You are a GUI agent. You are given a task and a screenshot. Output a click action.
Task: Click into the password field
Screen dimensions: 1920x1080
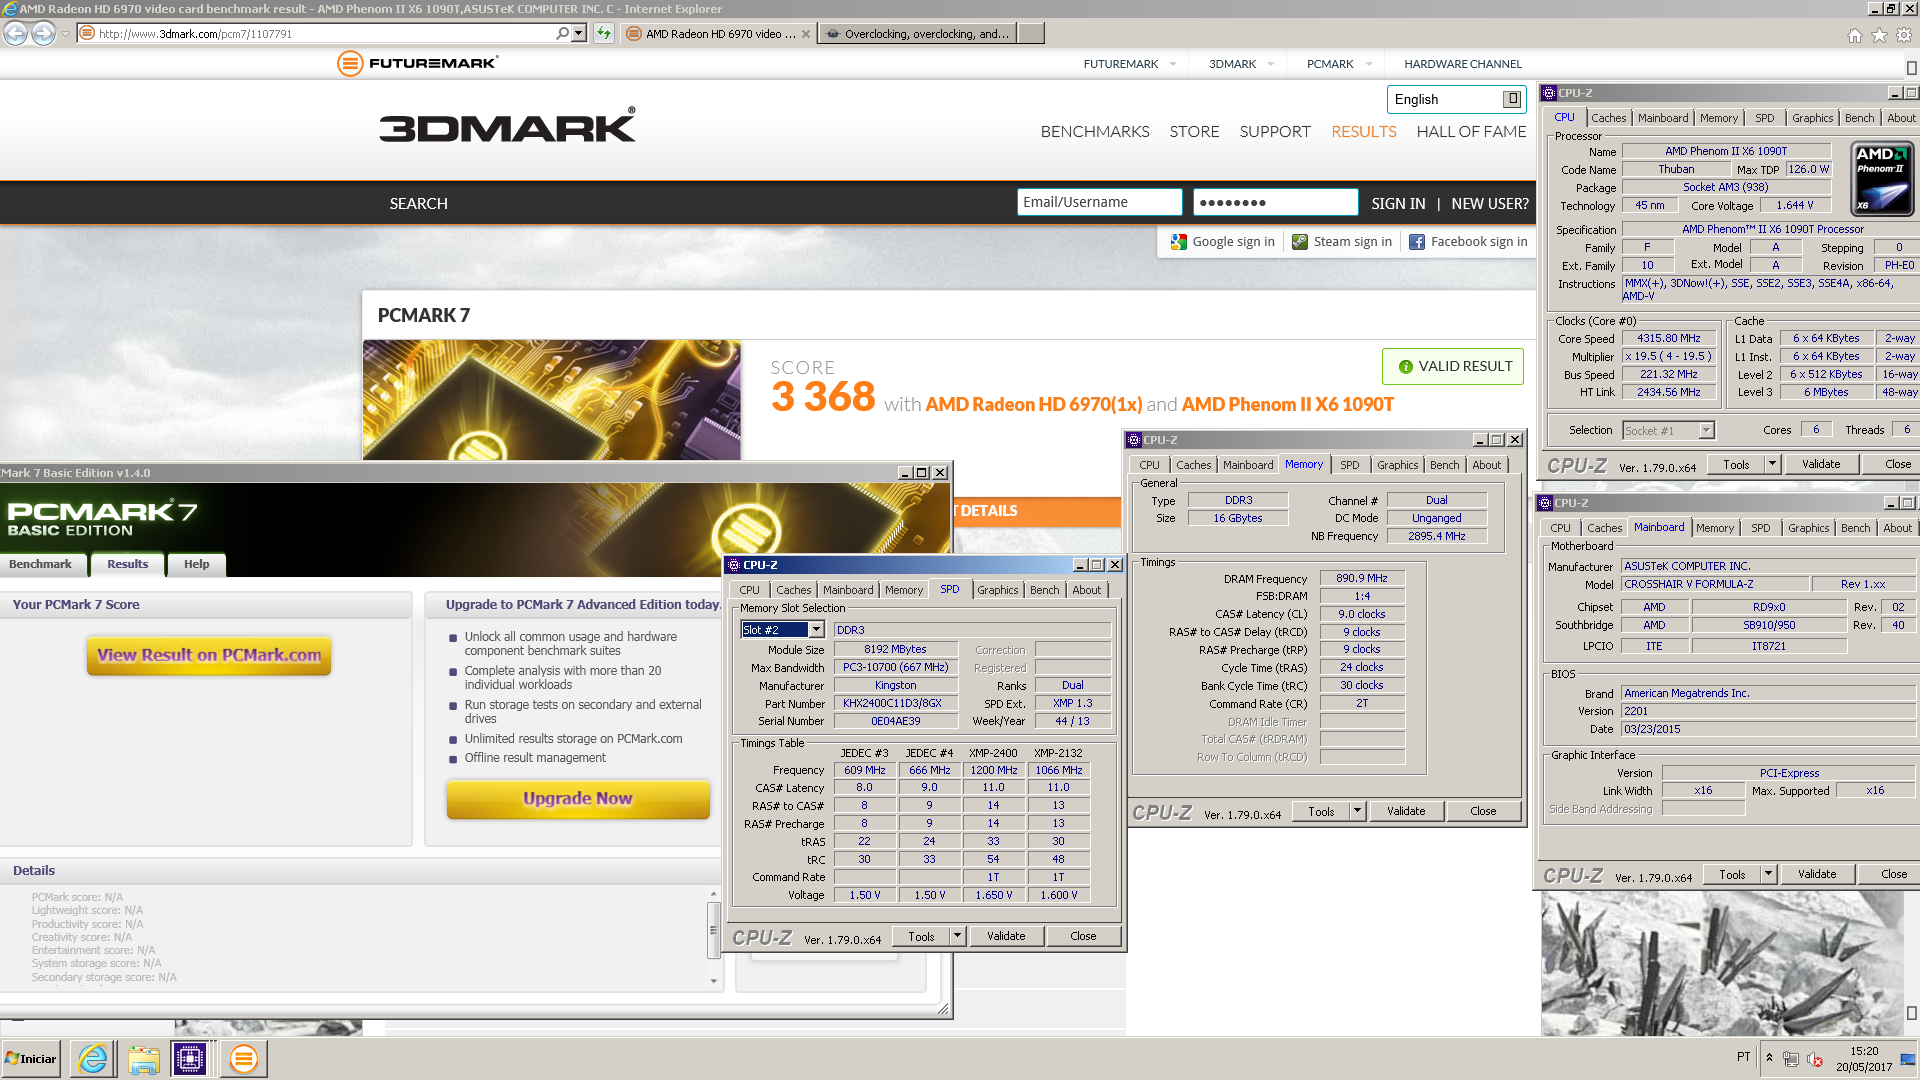(1276, 202)
